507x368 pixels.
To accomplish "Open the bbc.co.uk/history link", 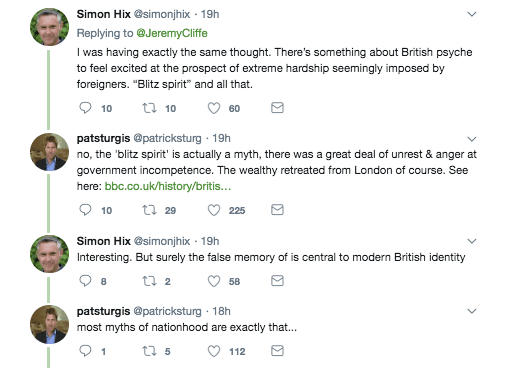I will (168, 186).
